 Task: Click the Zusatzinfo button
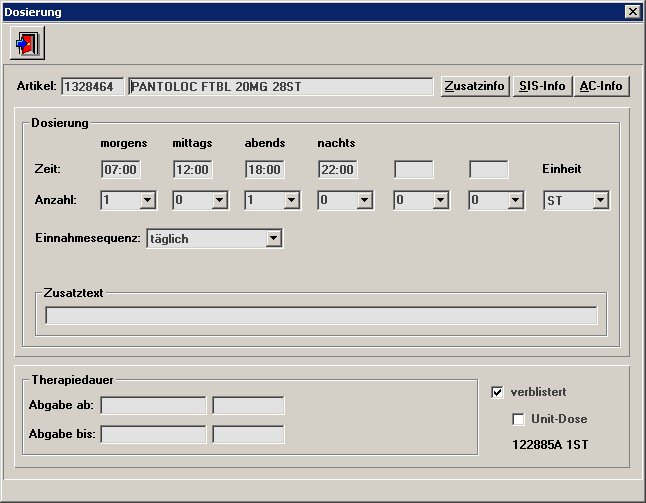point(475,86)
